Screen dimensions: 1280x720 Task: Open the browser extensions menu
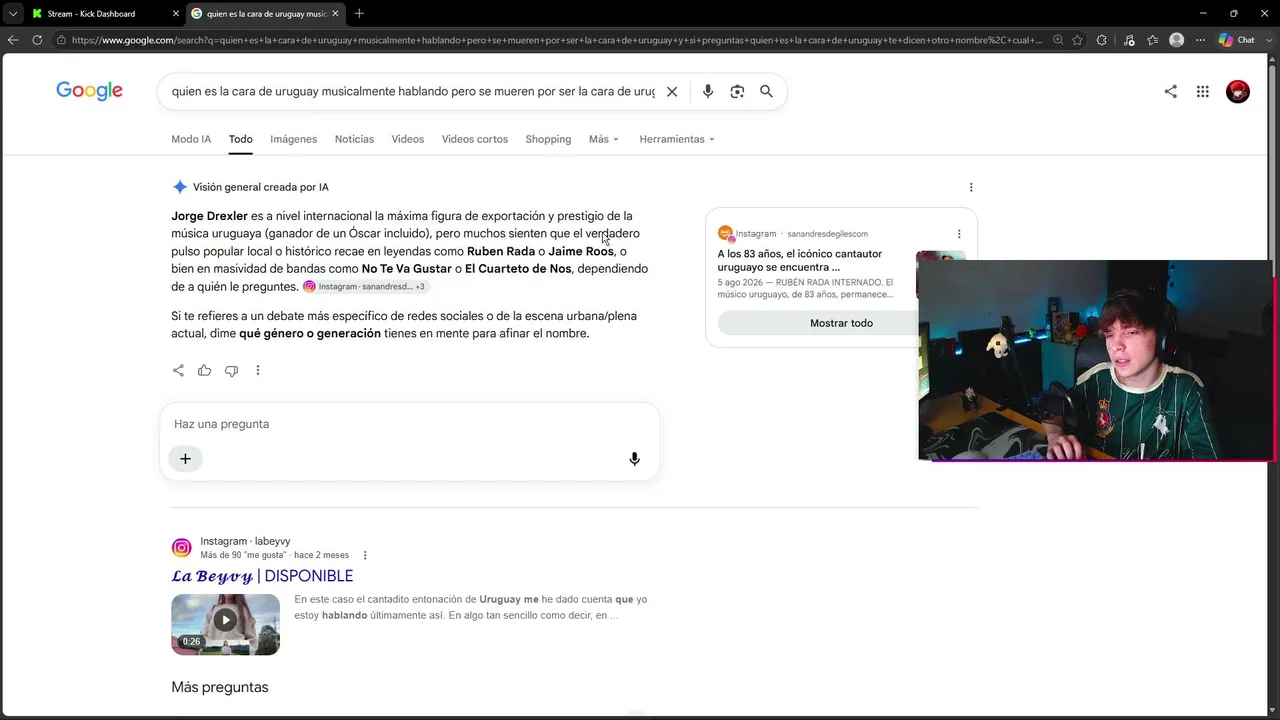click(x=1102, y=40)
